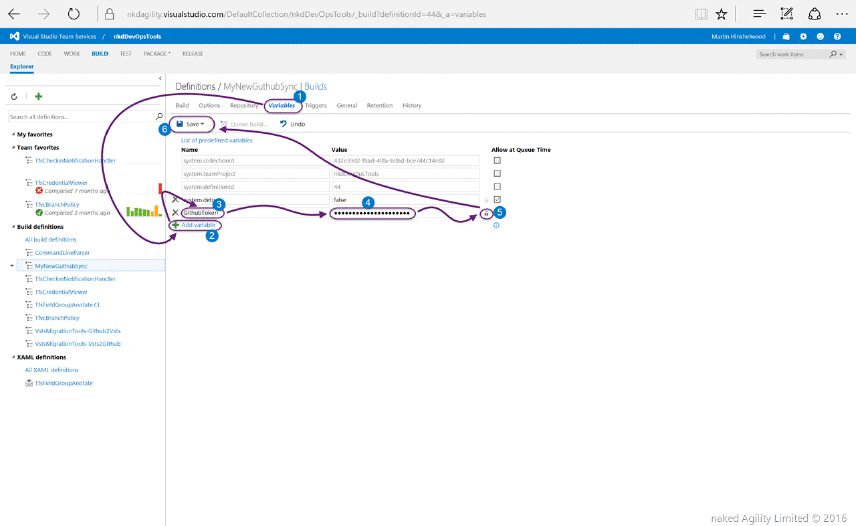Toggle queue-time checkbox for system.definitionId
The width and height of the screenshot is (856, 526).
click(x=497, y=187)
